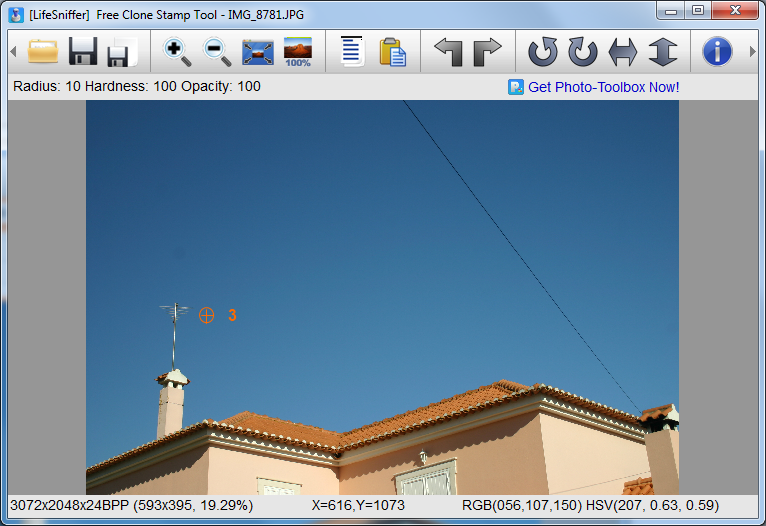
Task: Click the Photo-Toolbox icon beside the link
Action: 515,87
